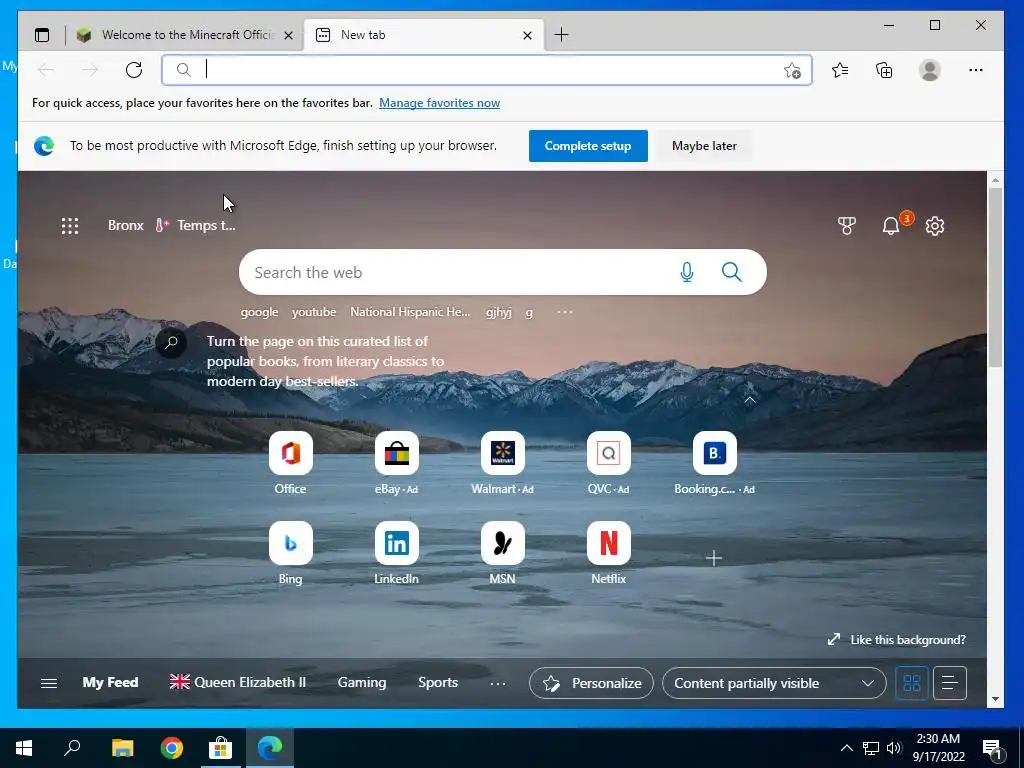Open the user profile avatar
The width and height of the screenshot is (1024, 768).
pos(929,70)
